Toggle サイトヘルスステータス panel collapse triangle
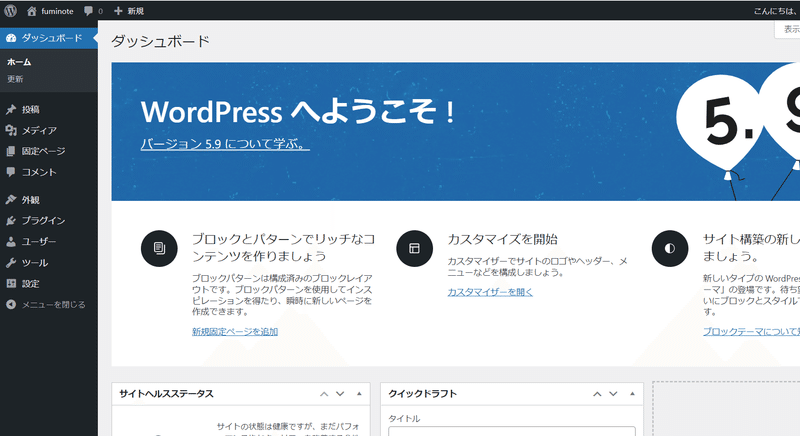800x436 pixels. pos(359,394)
